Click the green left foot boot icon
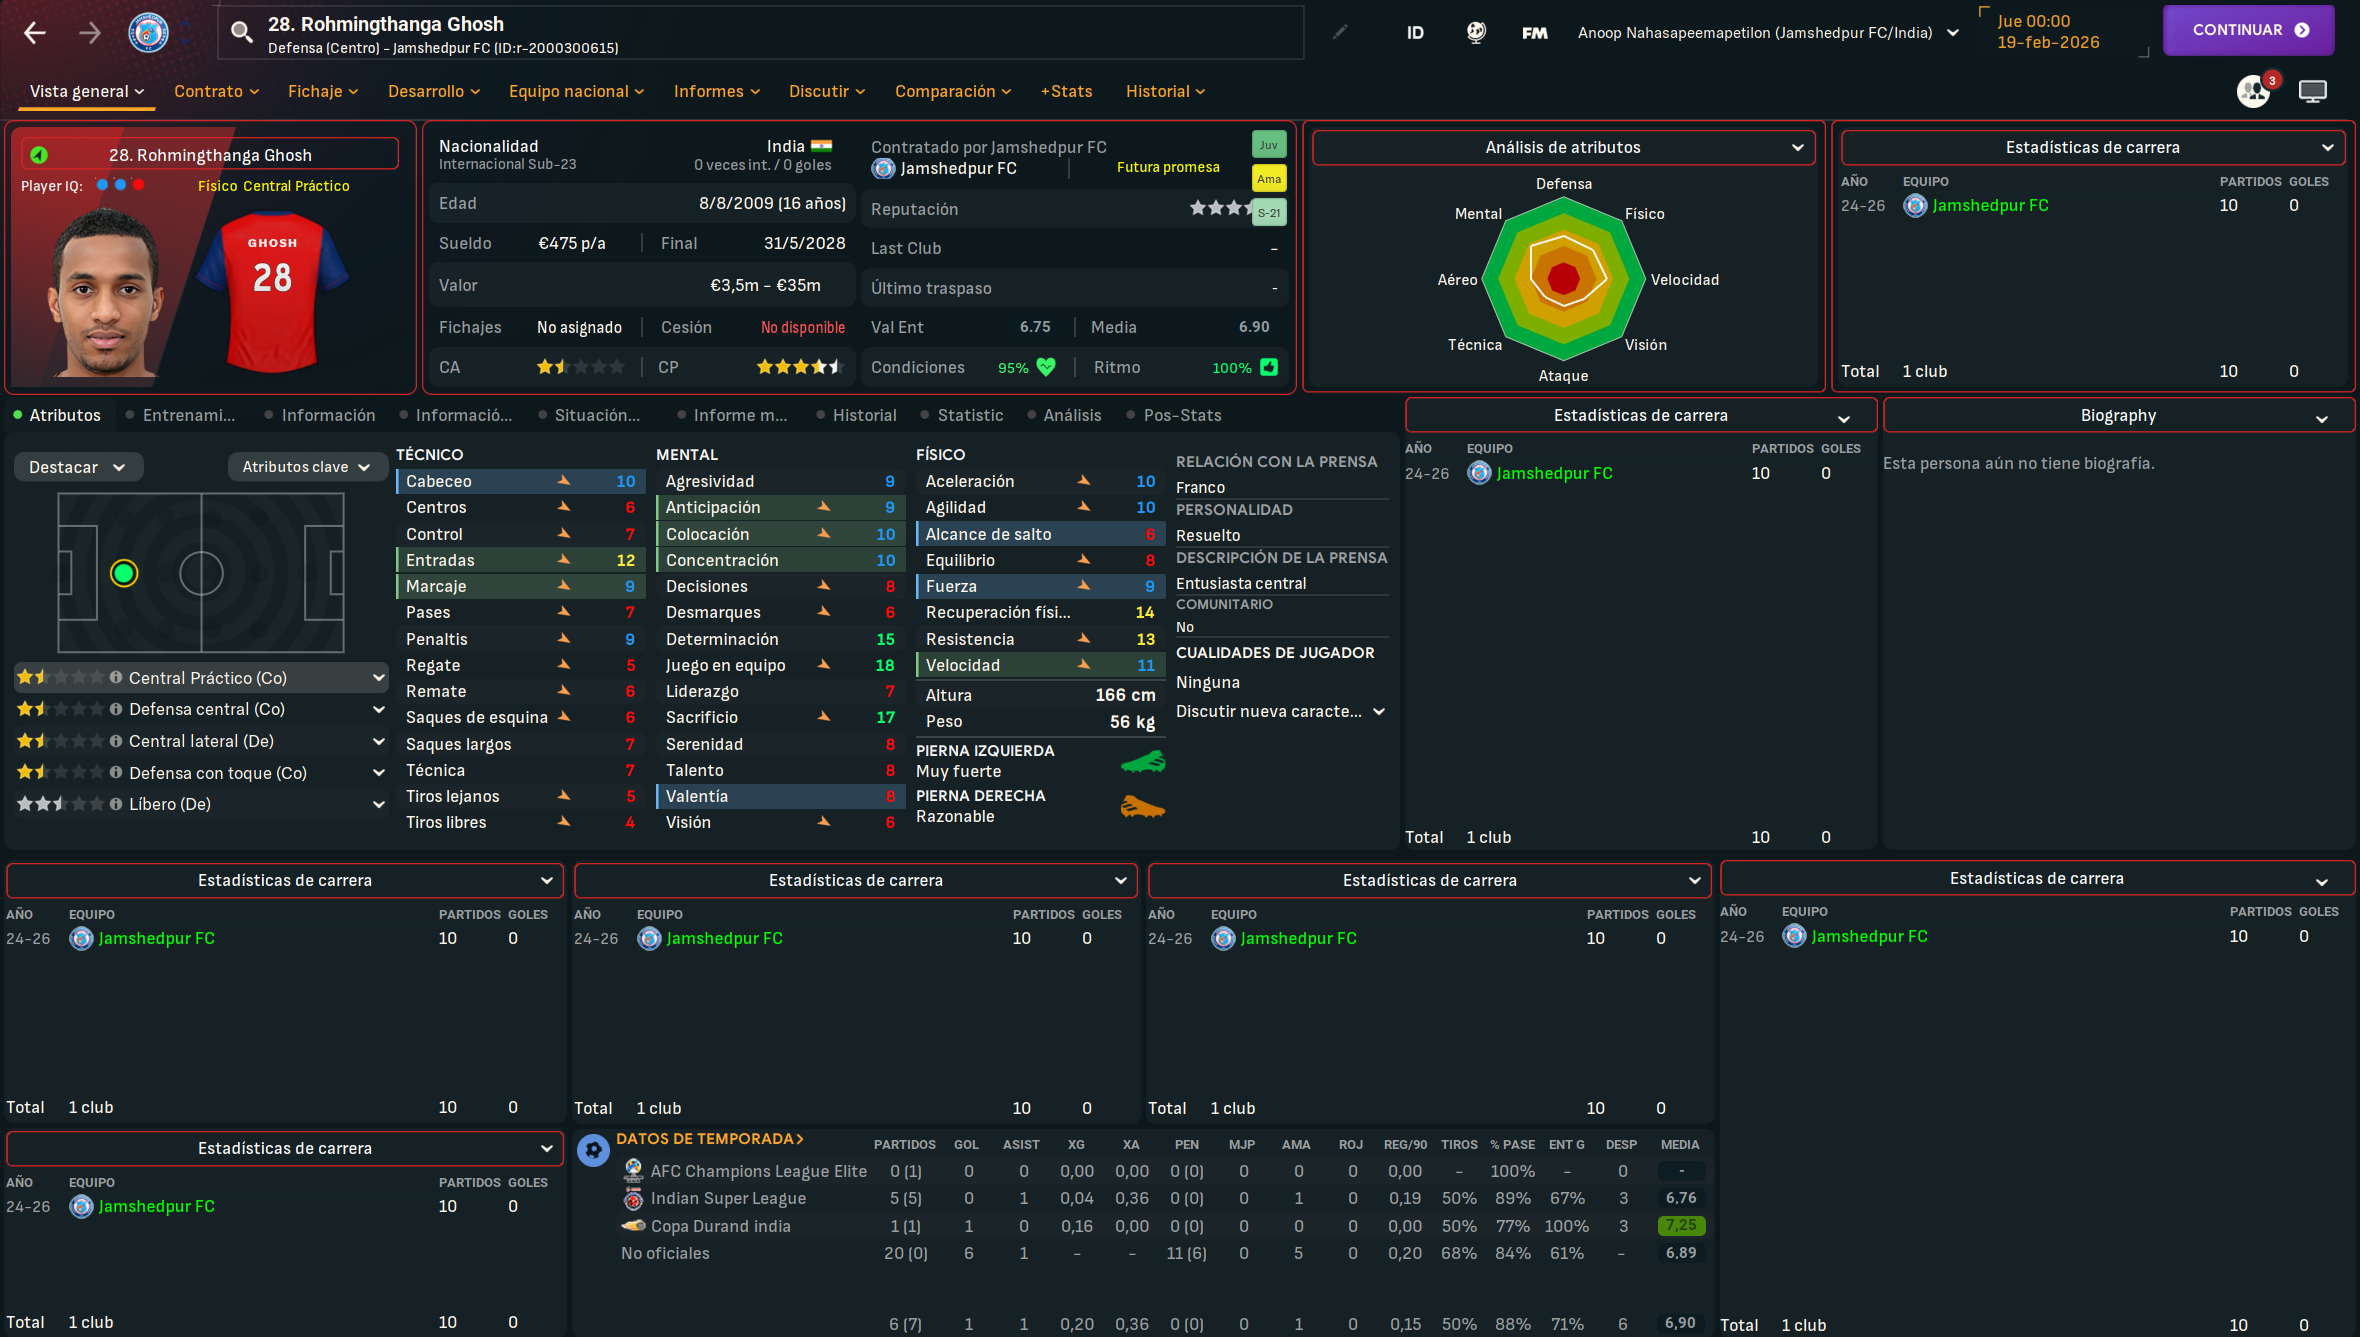2360x1337 pixels. click(x=1143, y=762)
